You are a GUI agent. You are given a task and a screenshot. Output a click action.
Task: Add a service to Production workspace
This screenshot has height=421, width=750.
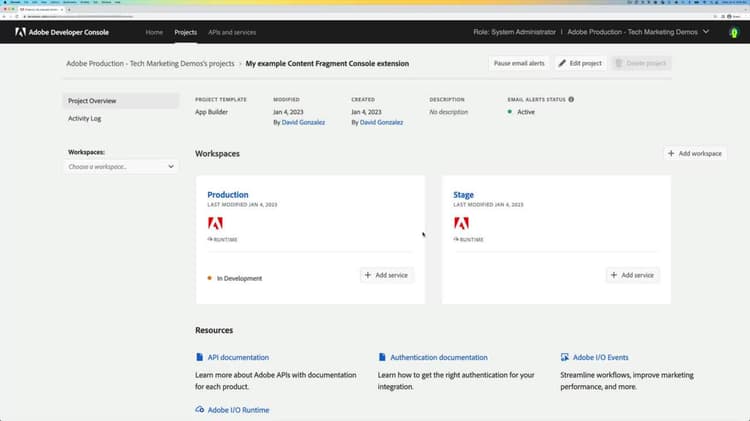[x=387, y=275]
